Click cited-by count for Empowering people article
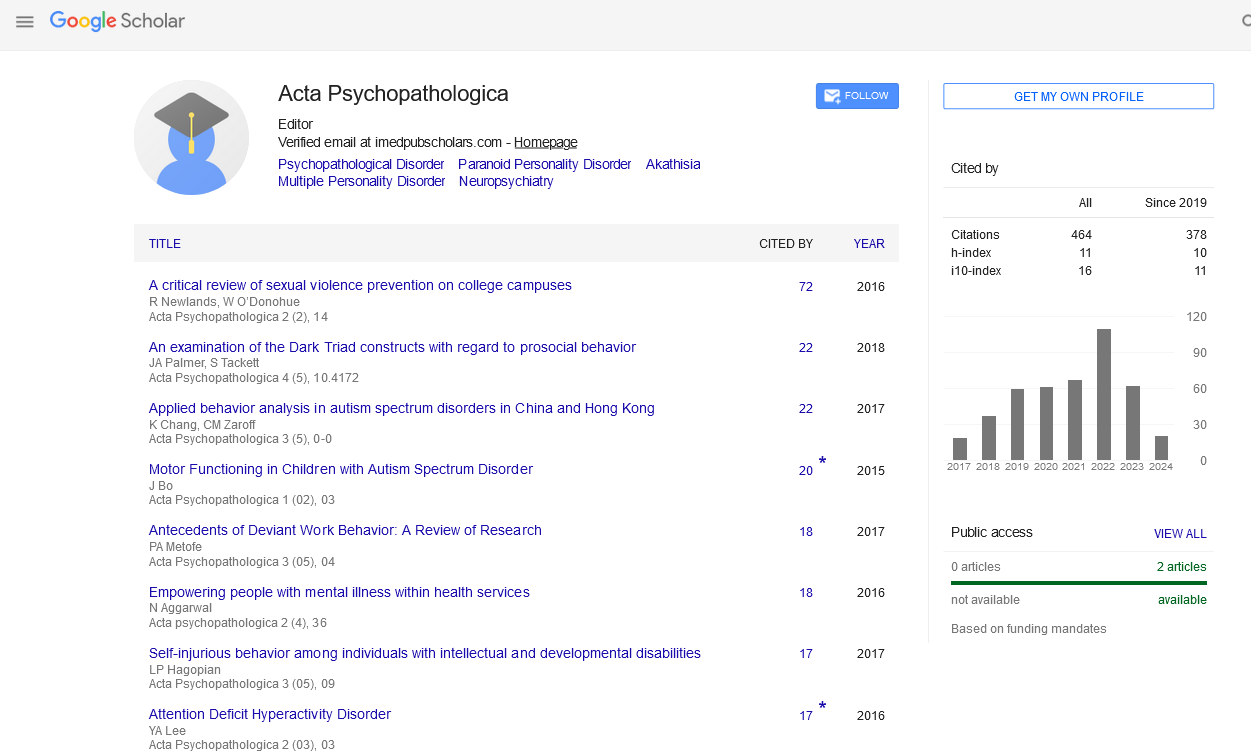 [806, 593]
